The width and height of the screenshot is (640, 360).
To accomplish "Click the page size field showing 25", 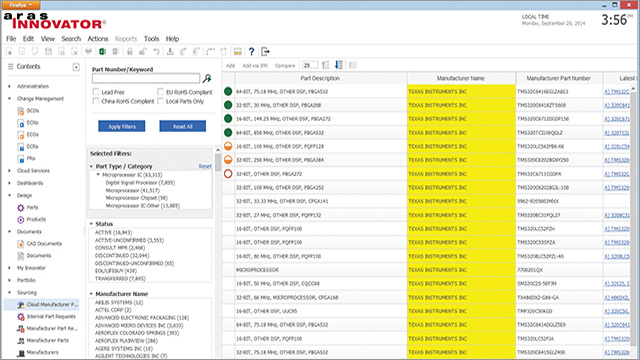I will pyautogui.click(x=310, y=65).
